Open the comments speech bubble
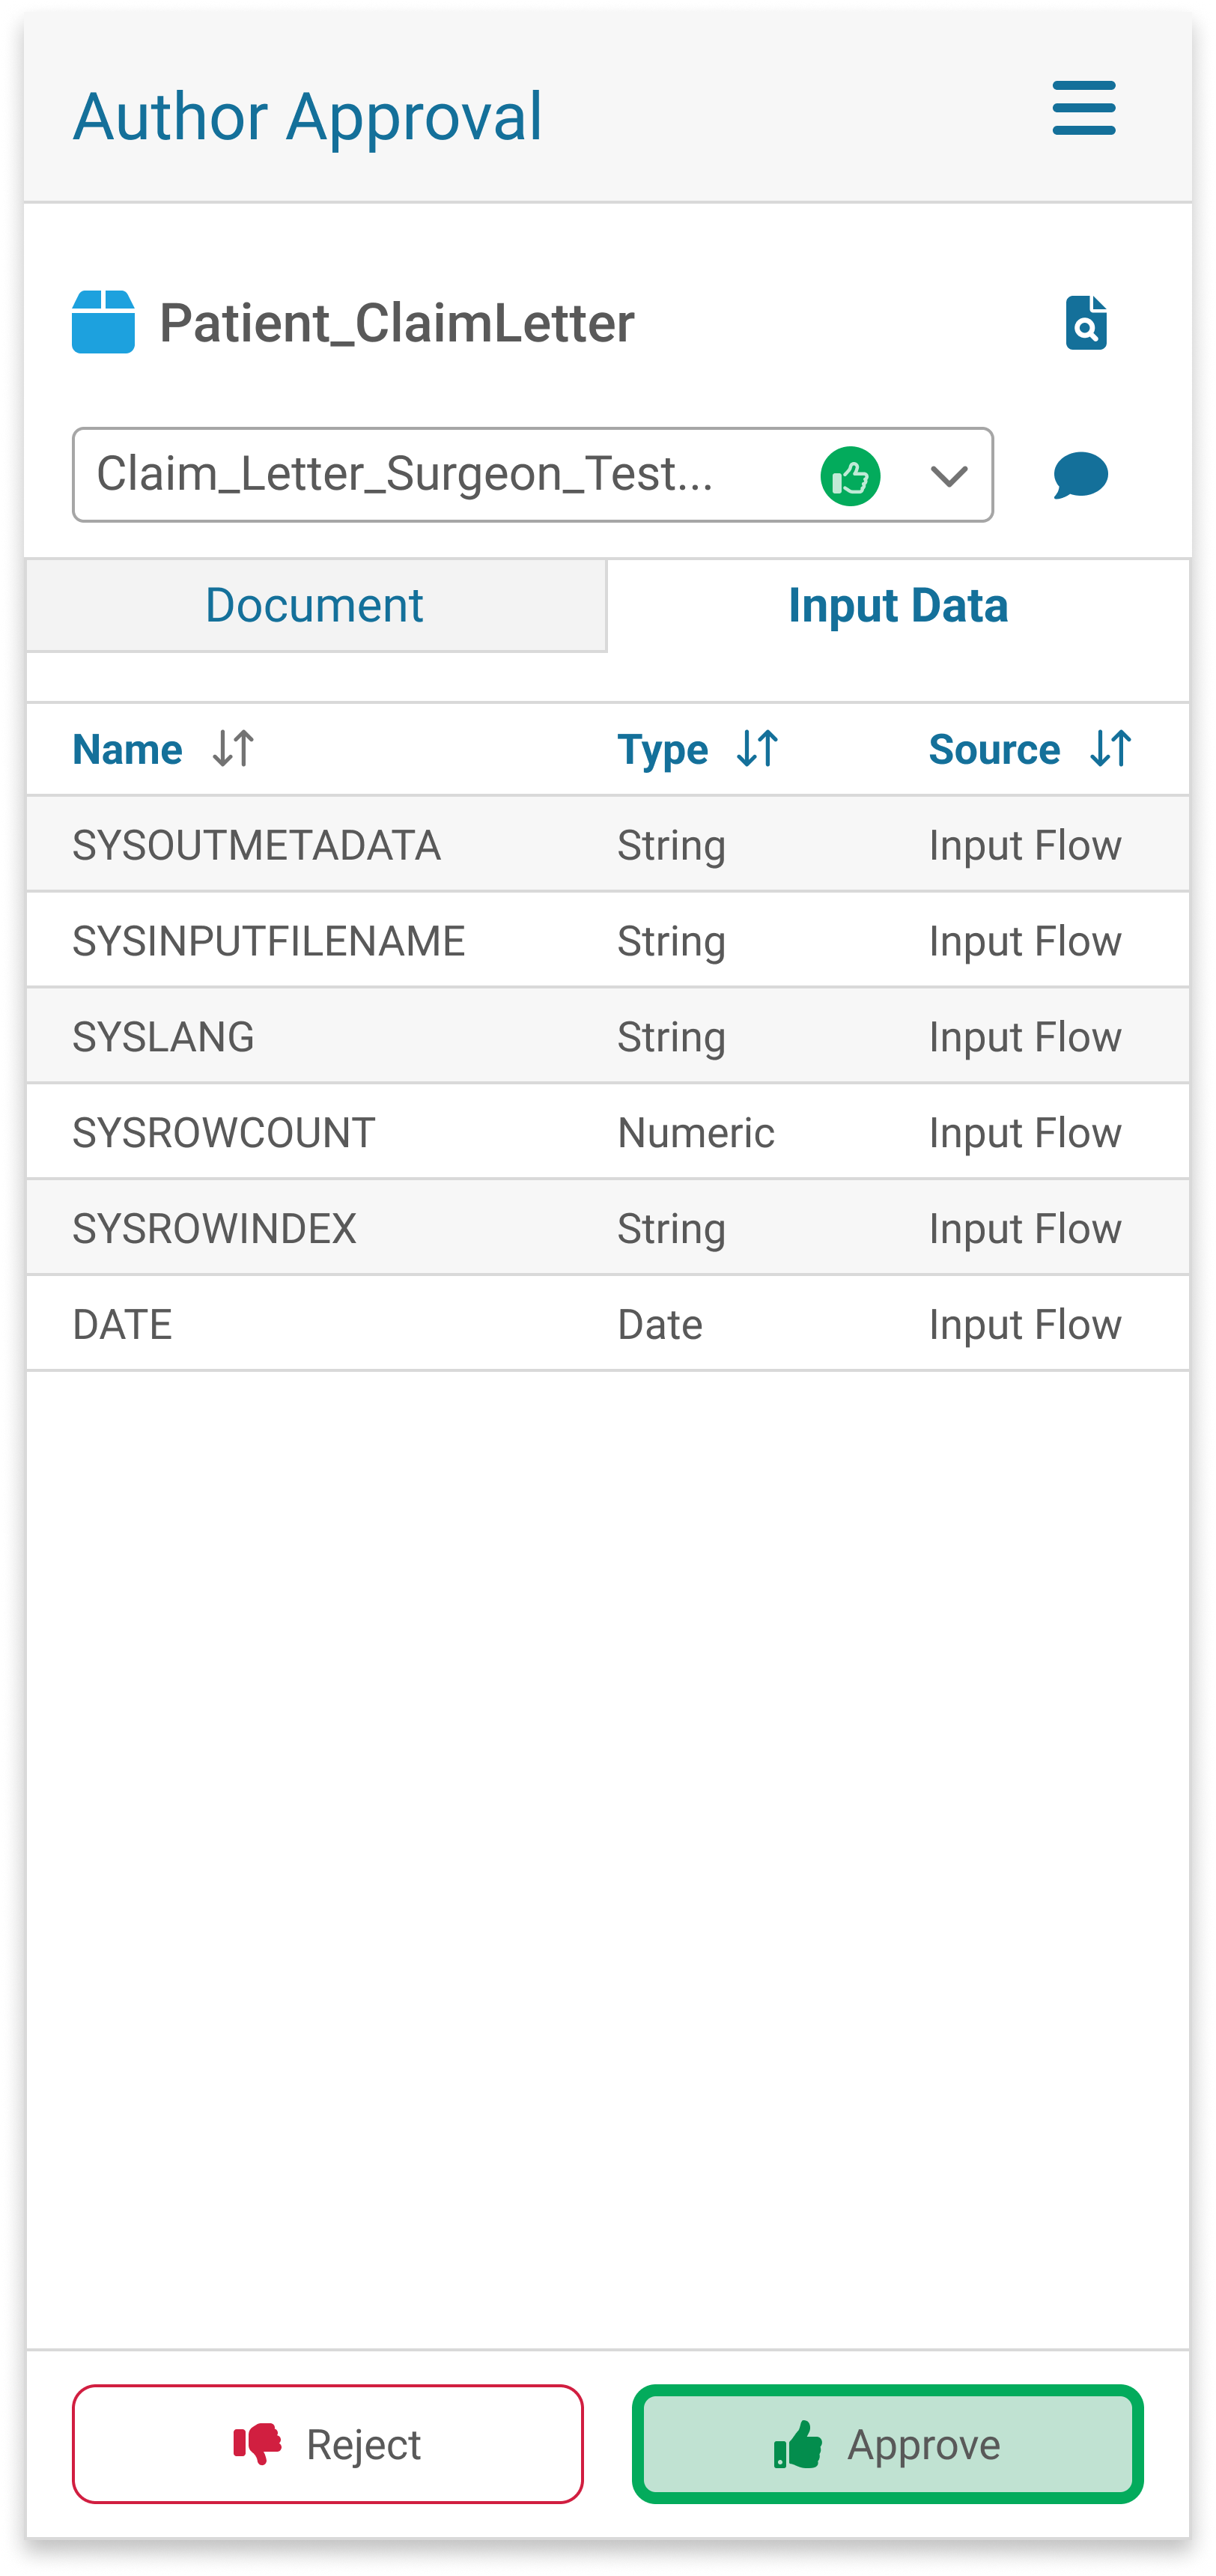Image resolution: width=1216 pixels, height=2576 pixels. click(1080, 475)
